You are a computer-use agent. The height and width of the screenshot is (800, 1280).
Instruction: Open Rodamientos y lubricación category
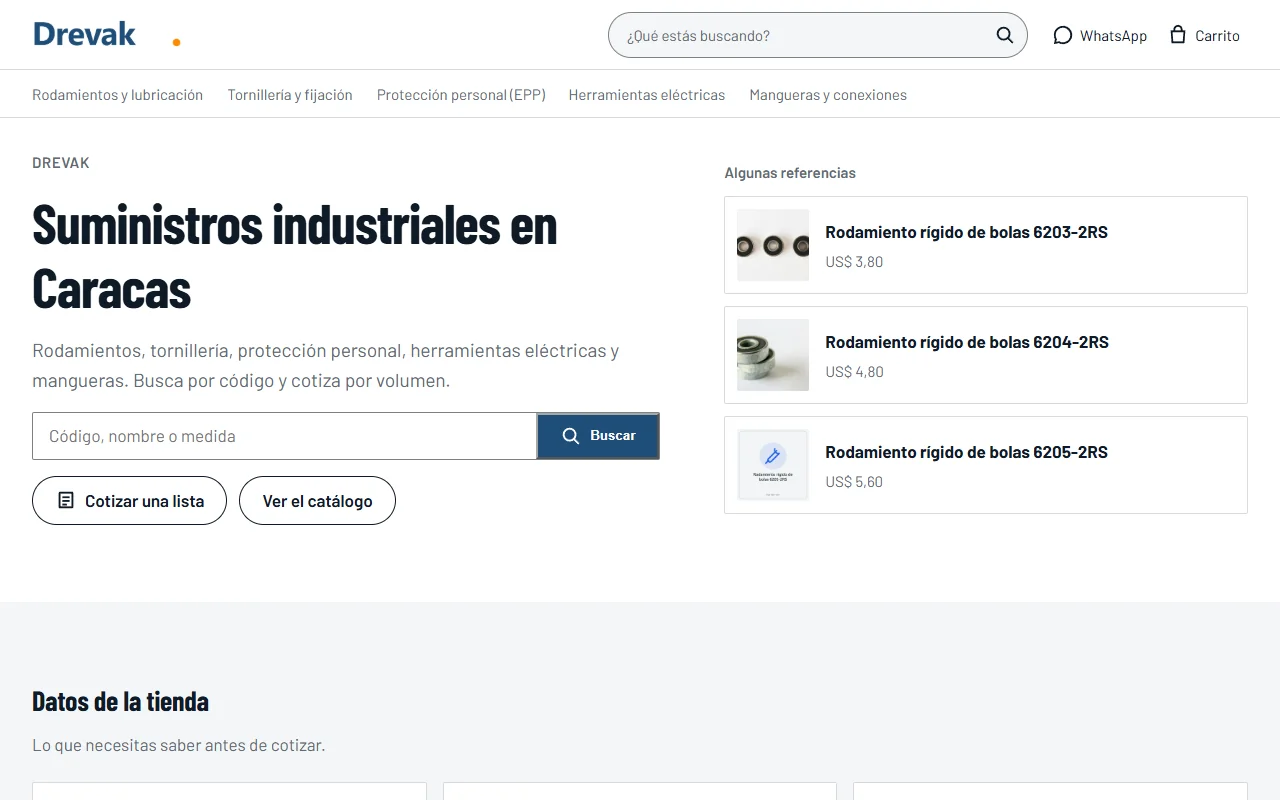pos(117,95)
